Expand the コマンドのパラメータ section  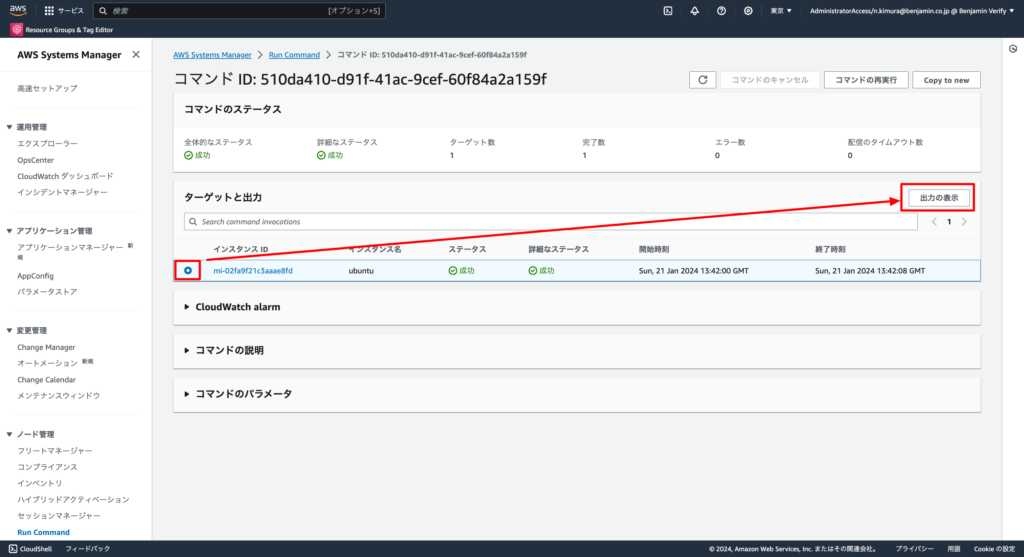pyautogui.click(x=238, y=394)
